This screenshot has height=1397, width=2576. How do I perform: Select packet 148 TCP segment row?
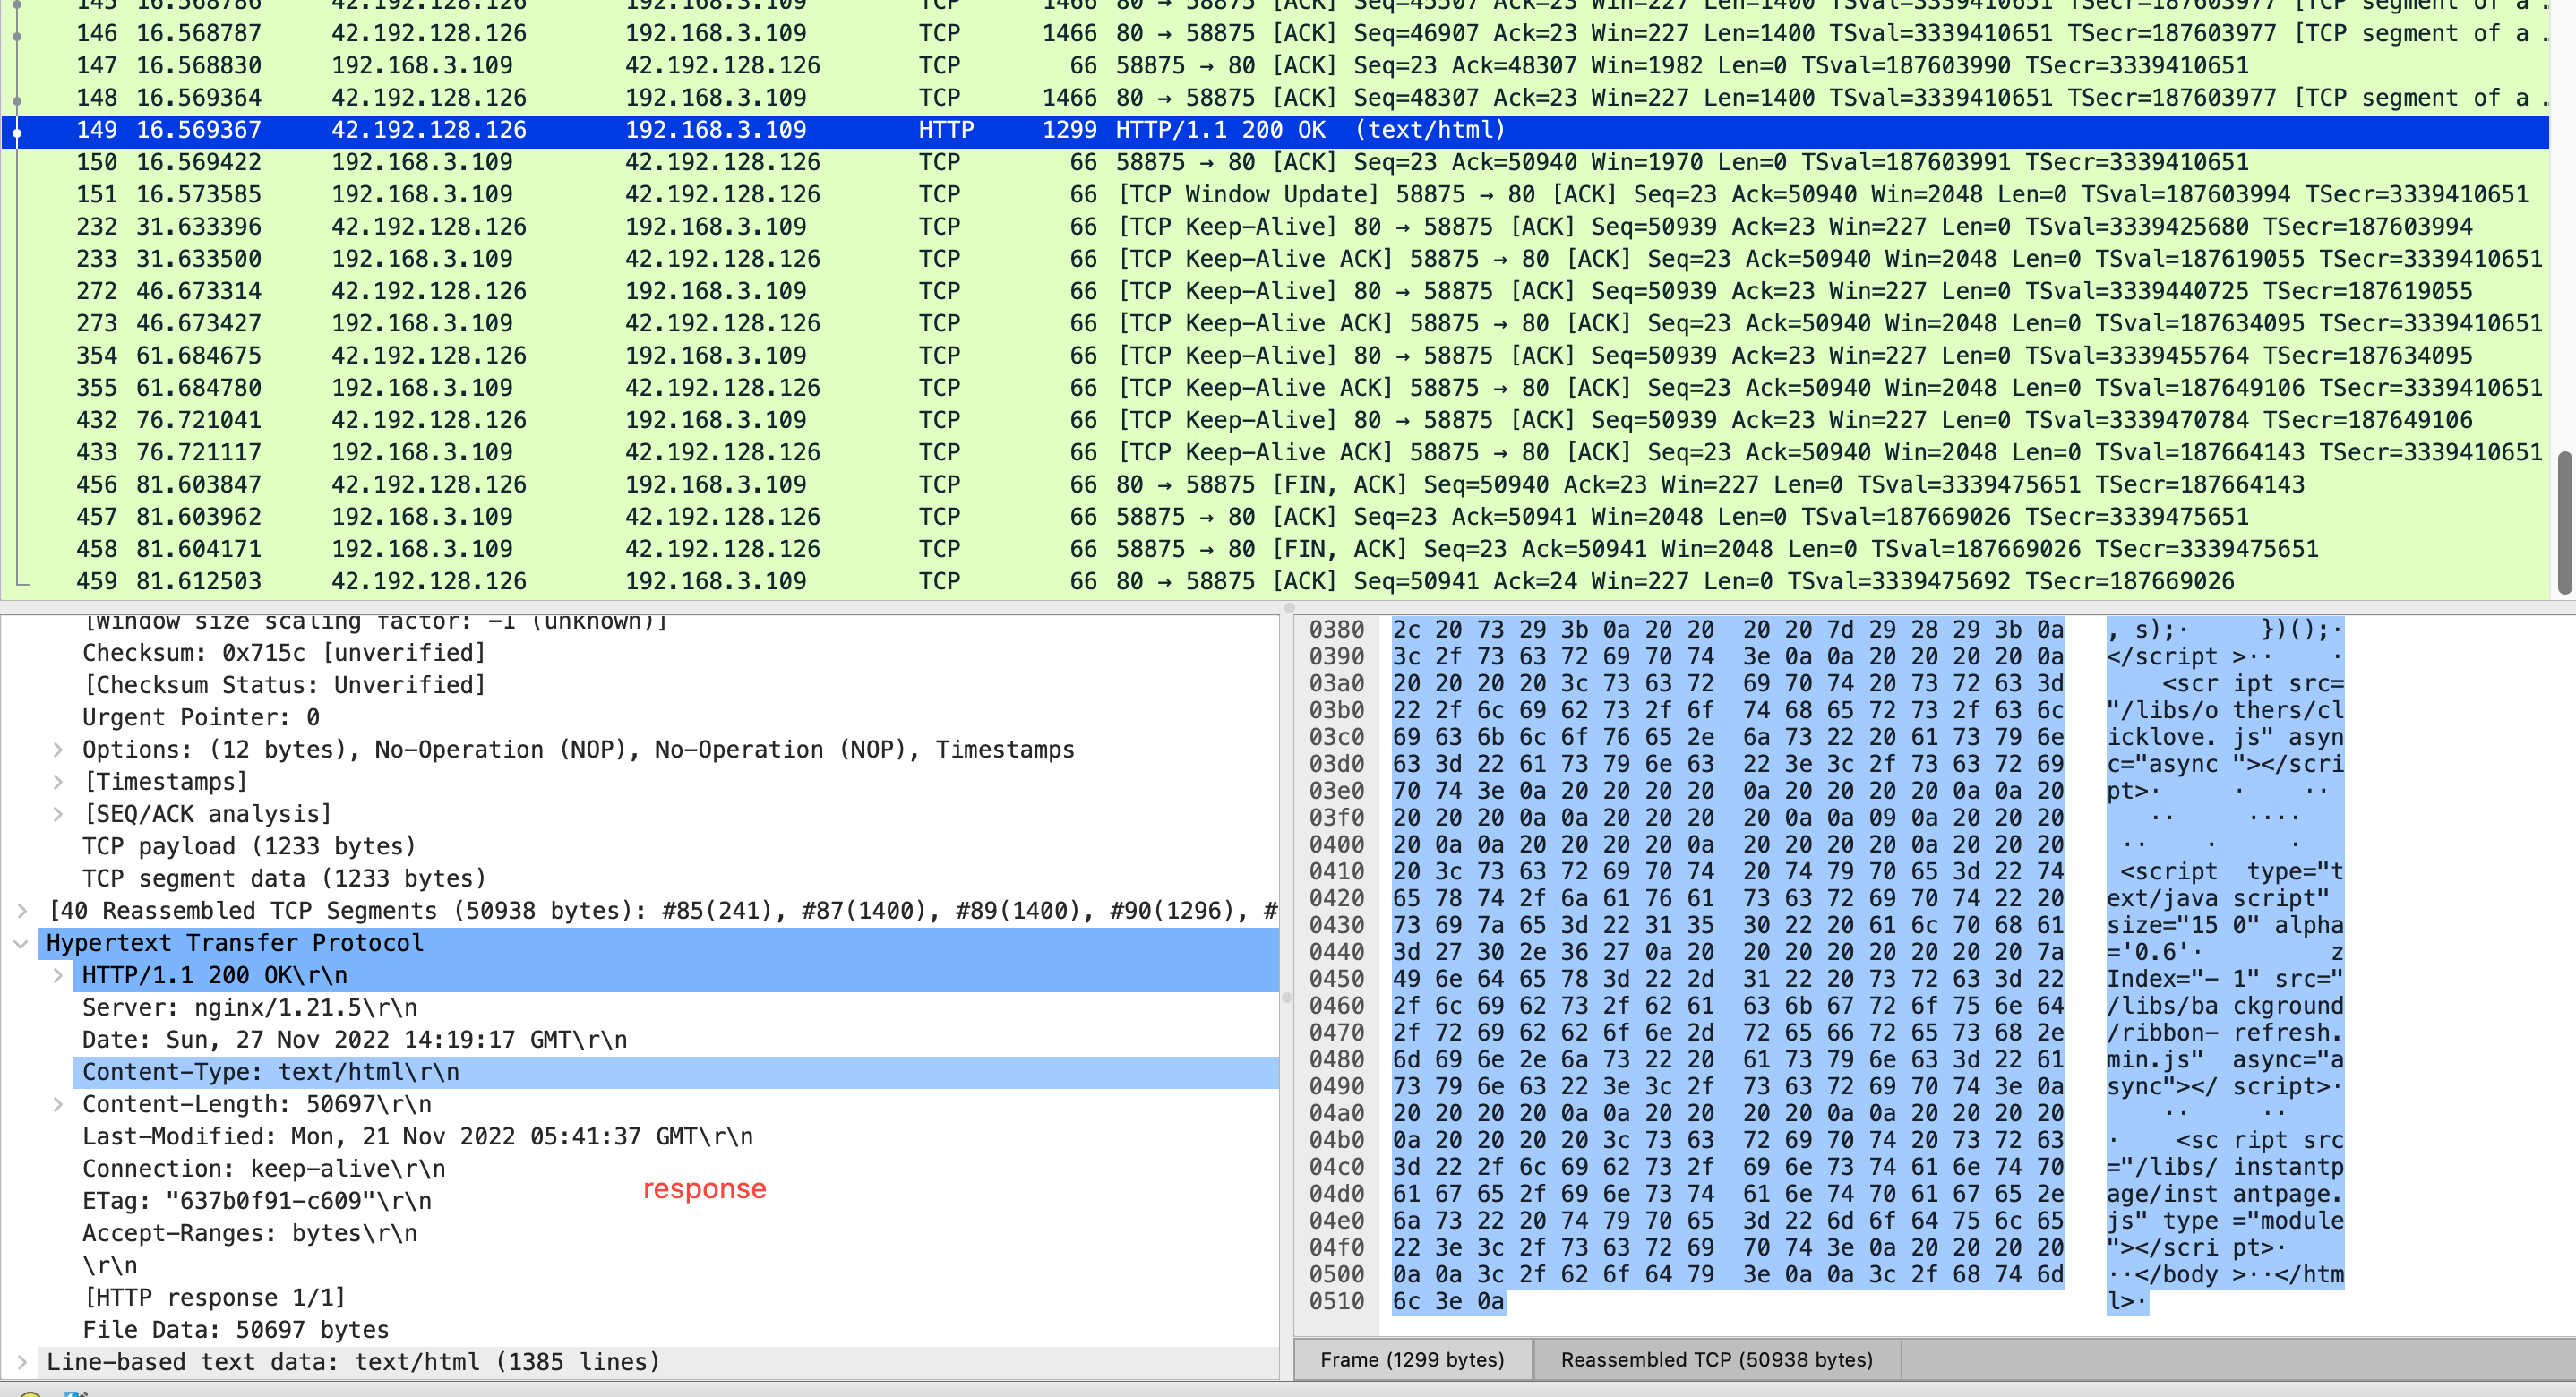pos(1275,98)
